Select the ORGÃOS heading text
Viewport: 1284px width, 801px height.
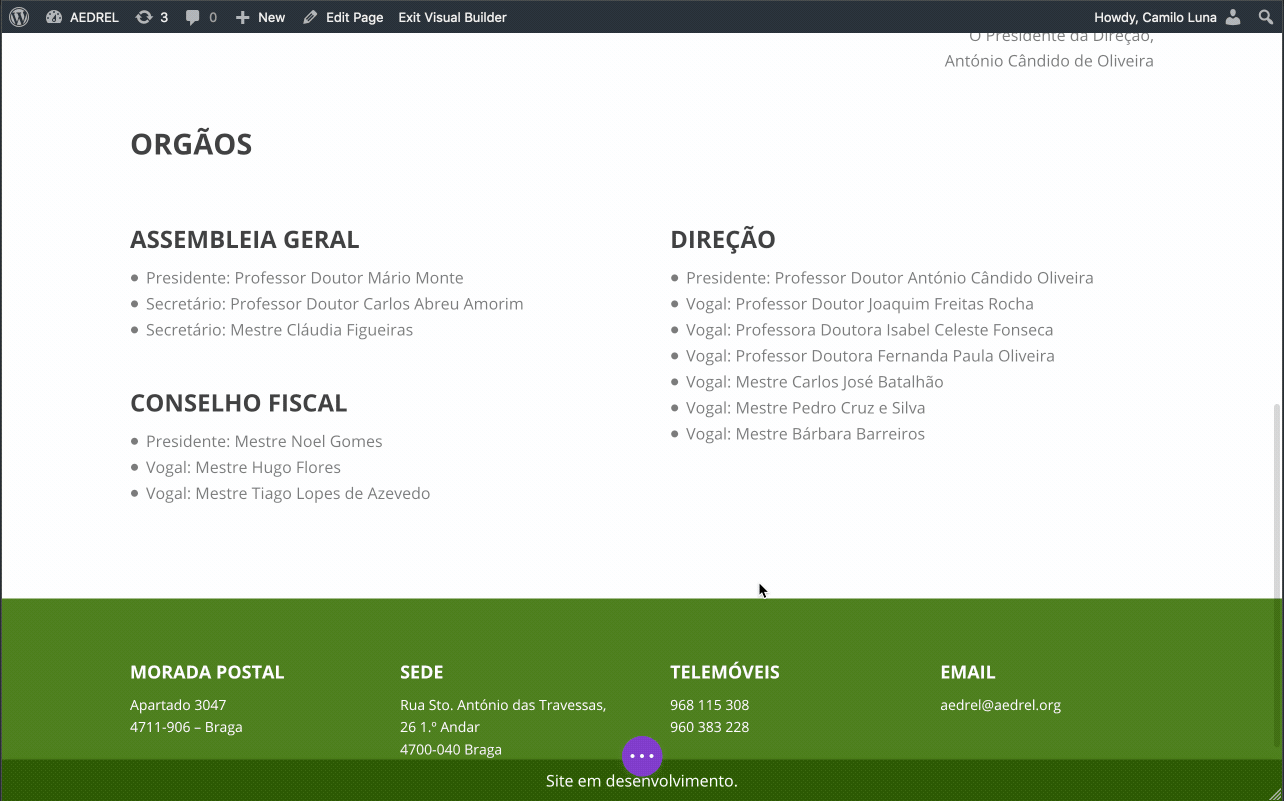pyautogui.click(x=191, y=144)
